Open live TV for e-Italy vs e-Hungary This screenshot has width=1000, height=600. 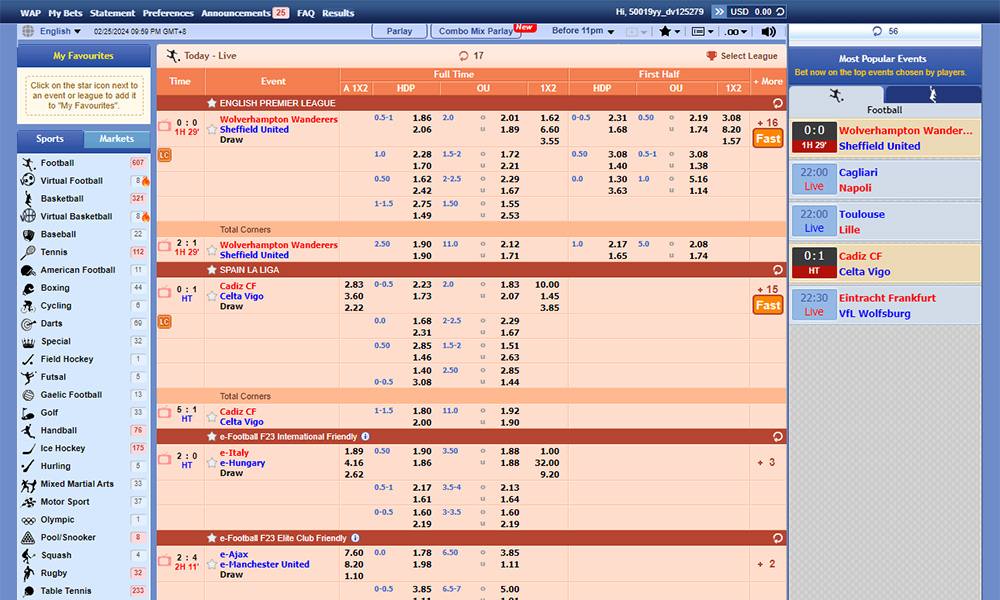pyautogui.click(x=165, y=458)
